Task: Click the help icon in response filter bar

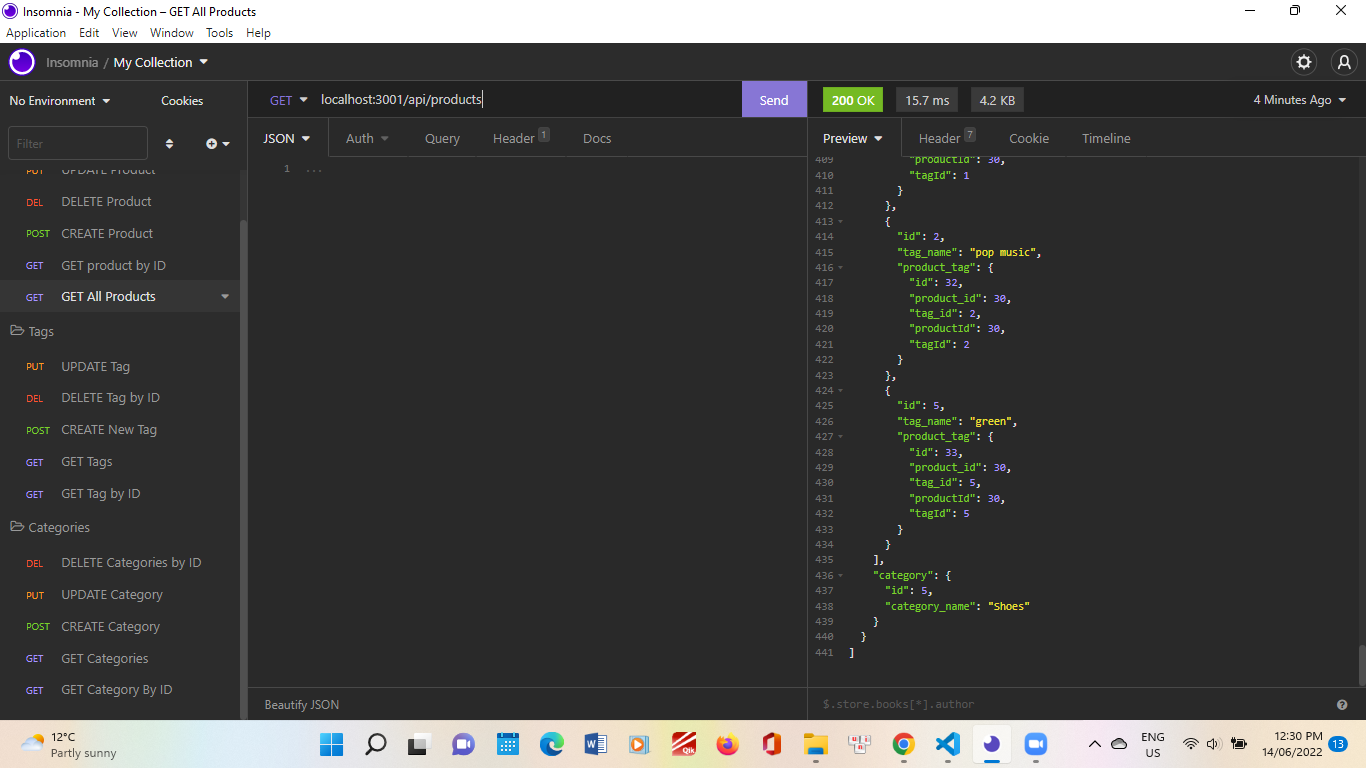Action: (x=1342, y=705)
